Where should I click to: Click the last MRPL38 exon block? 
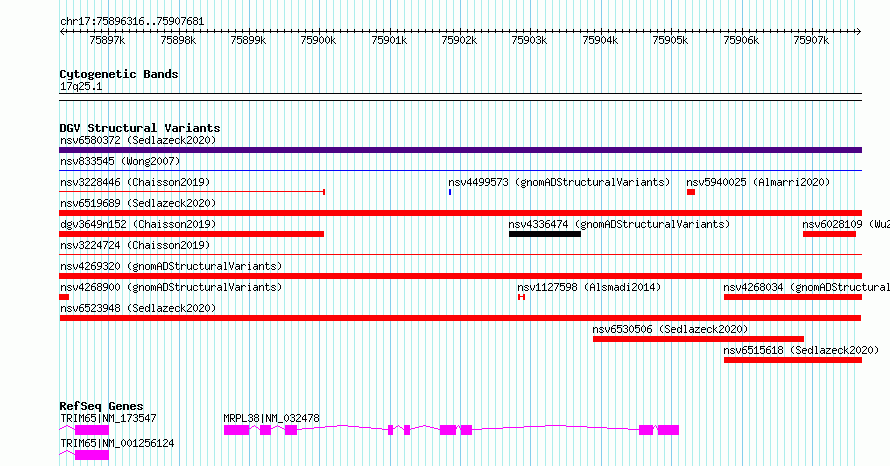click(668, 430)
